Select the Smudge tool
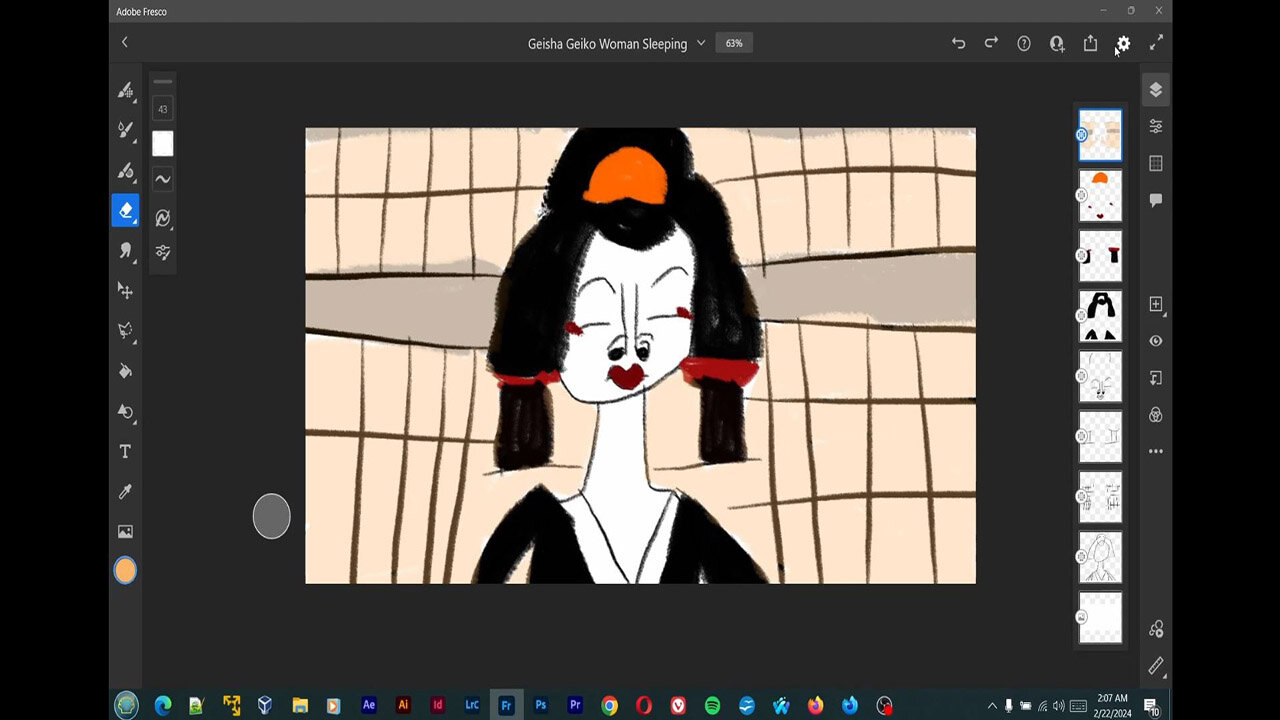This screenshot has width=1280, height=720. click(x=125, y=250)
